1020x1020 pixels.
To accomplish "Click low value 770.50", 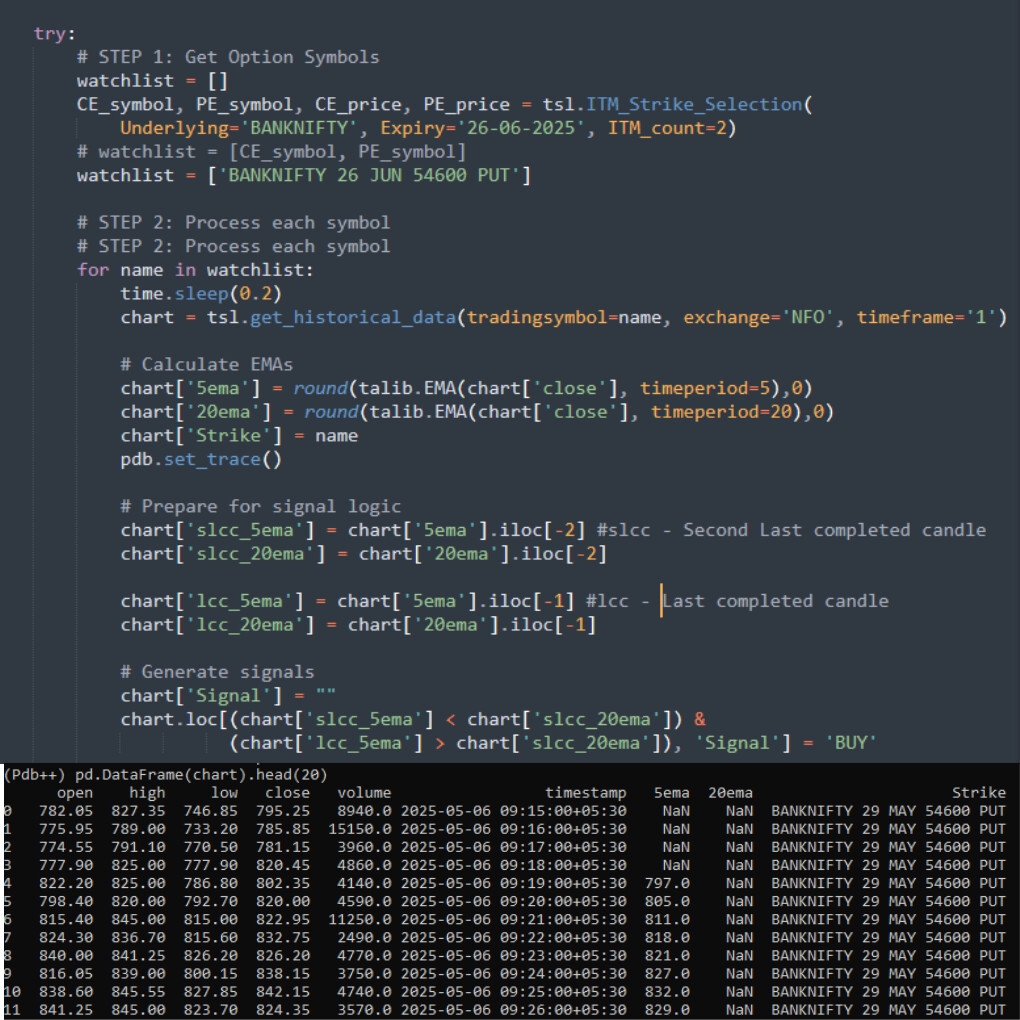I will pos(210,847).
